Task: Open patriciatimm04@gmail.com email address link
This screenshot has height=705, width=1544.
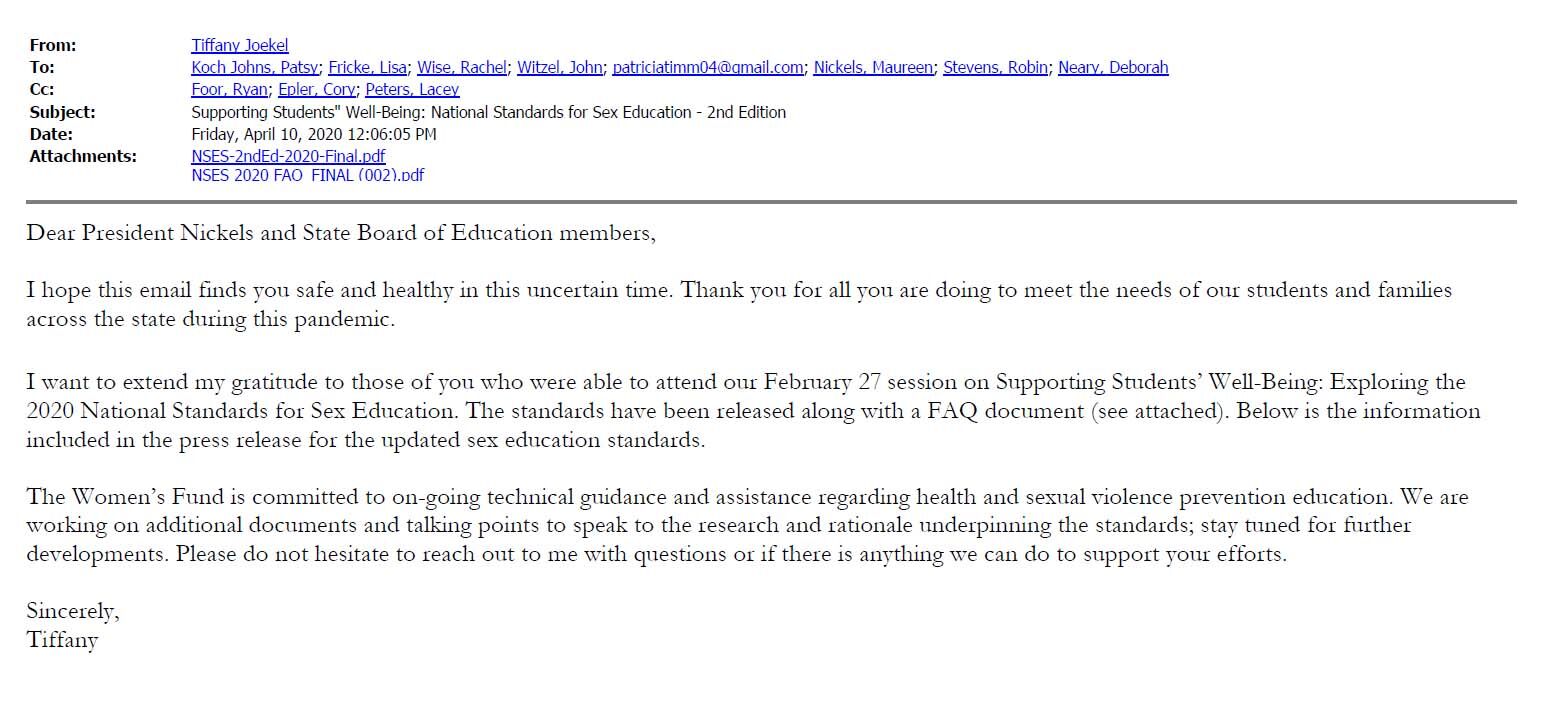Action: 708,67
